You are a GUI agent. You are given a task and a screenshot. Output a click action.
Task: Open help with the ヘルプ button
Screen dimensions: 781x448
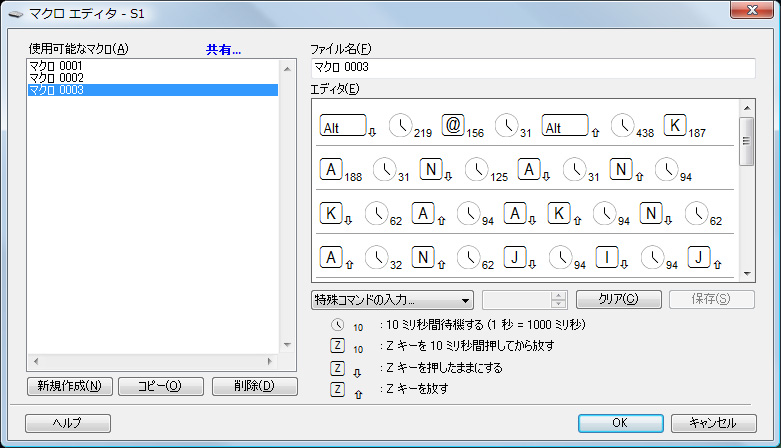pos(68,423)
